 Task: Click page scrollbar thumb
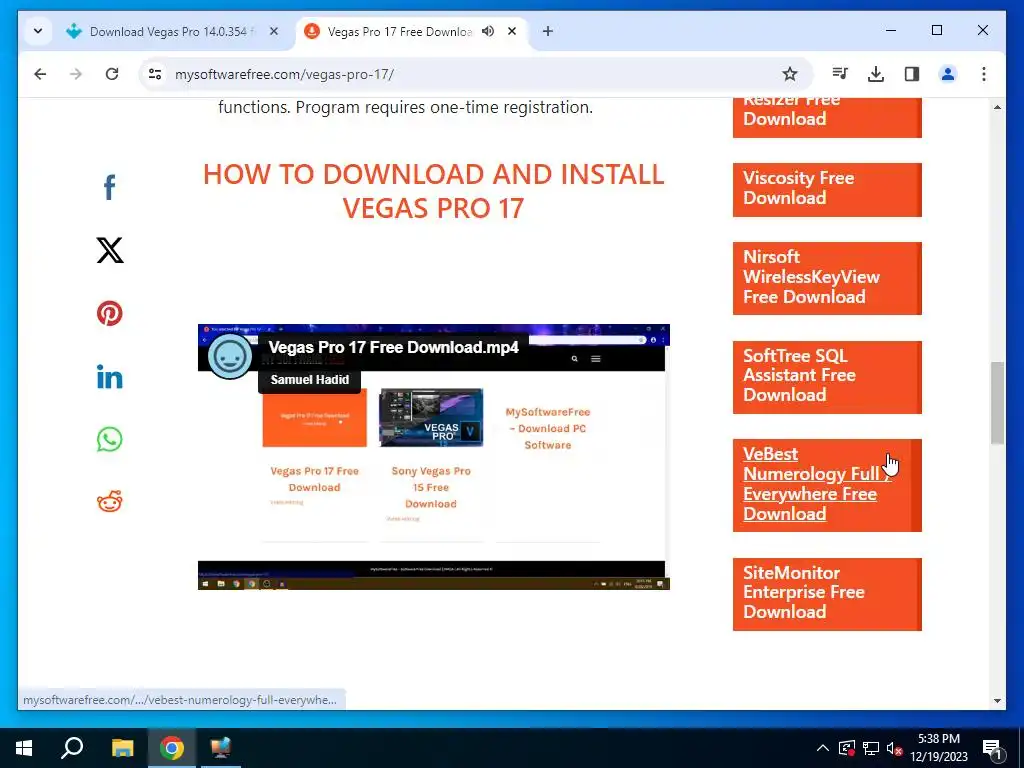997,402
